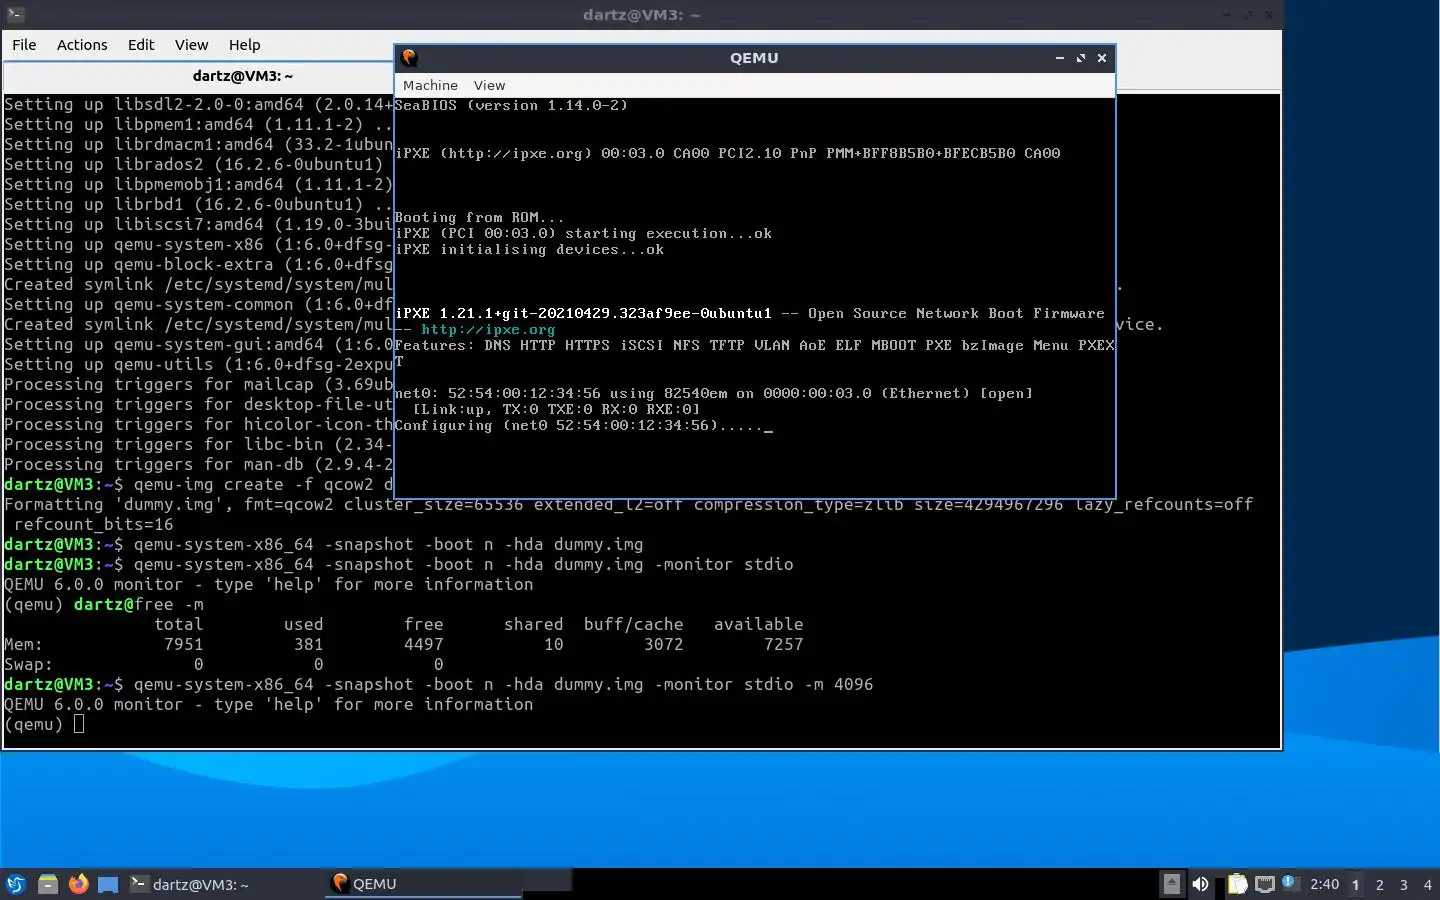Click the 2:40 clock in the panel
This screenshot has height=900, width=1440.
coord(1324,884)
